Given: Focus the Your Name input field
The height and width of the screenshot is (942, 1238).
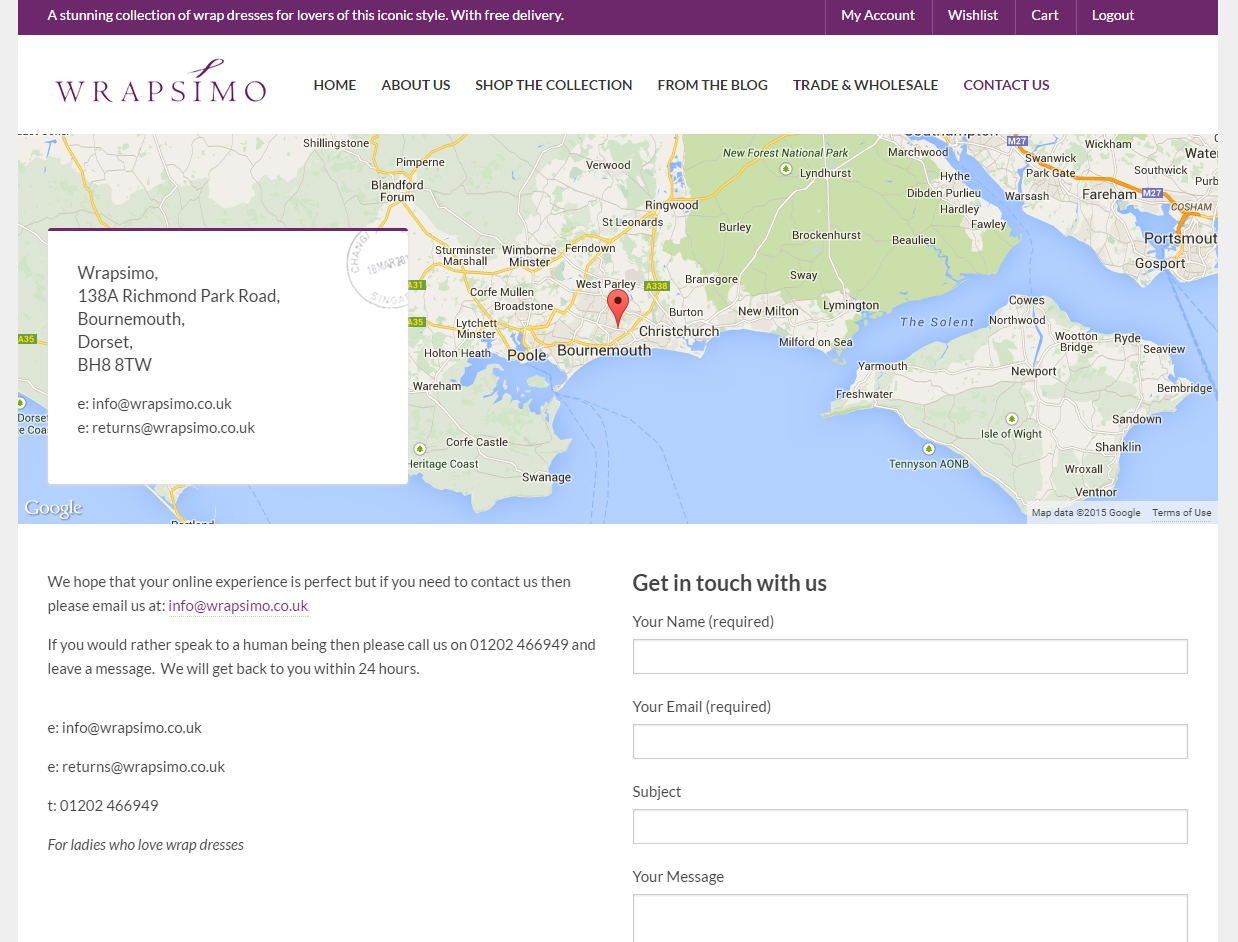Looking at the screenshot, I should 909,657.
